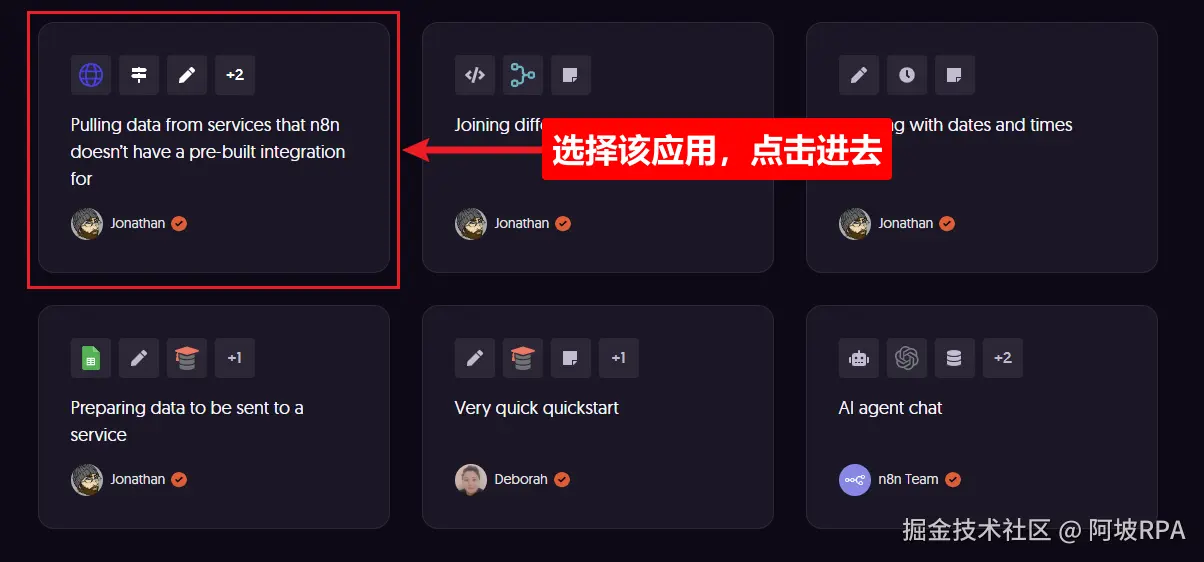Image resolution: width=1204 pixels, height=562 pixels.
Task: Click the green Google Sheets icon
Action: [x=91, y=358]
